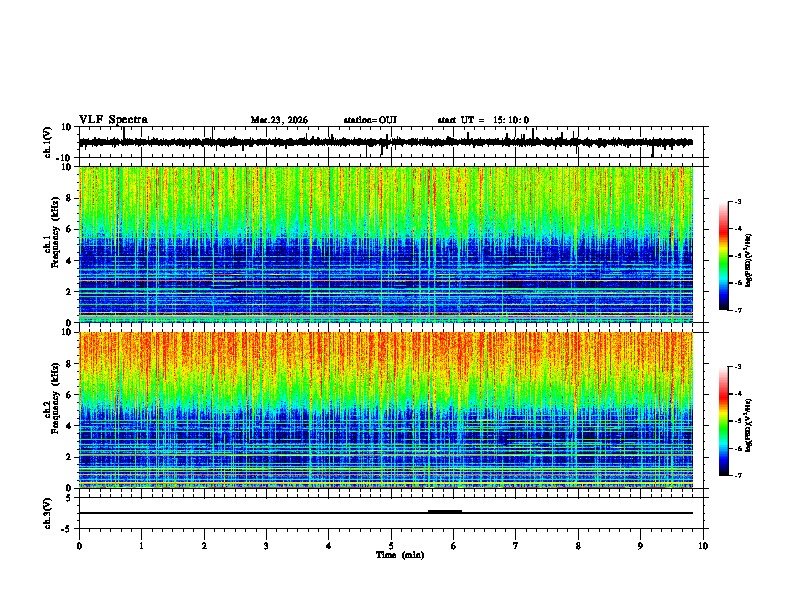Viewport: 792px width, 612px height.
Task: Click the "VLF Spectra" title text
Action: (113, 120)
